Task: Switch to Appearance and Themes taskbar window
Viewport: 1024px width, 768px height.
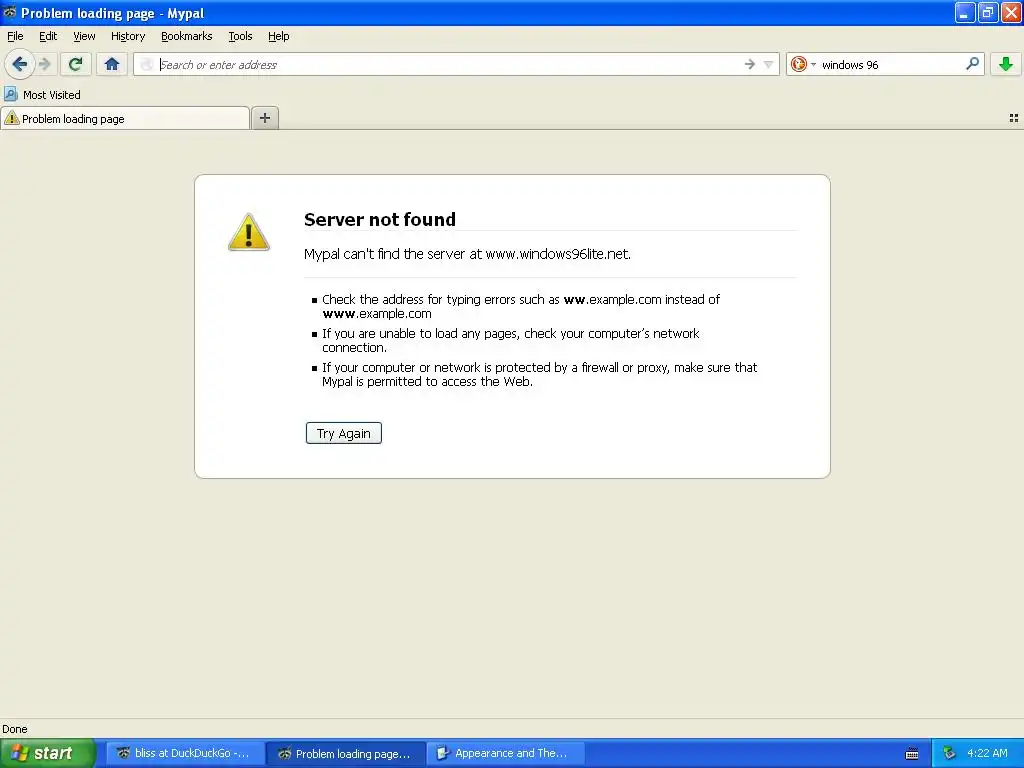Action: point(505,753)
